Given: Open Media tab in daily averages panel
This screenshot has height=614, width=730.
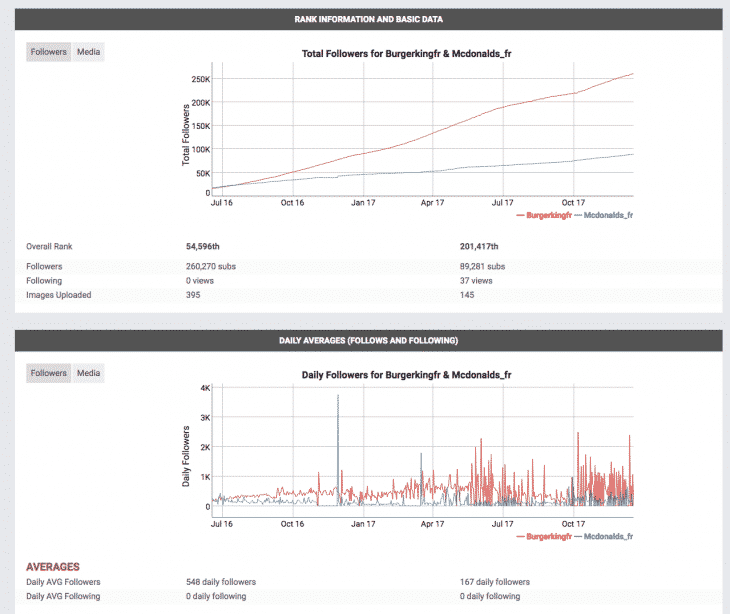Looking at the screenshot, I should (x=88, y=373).
